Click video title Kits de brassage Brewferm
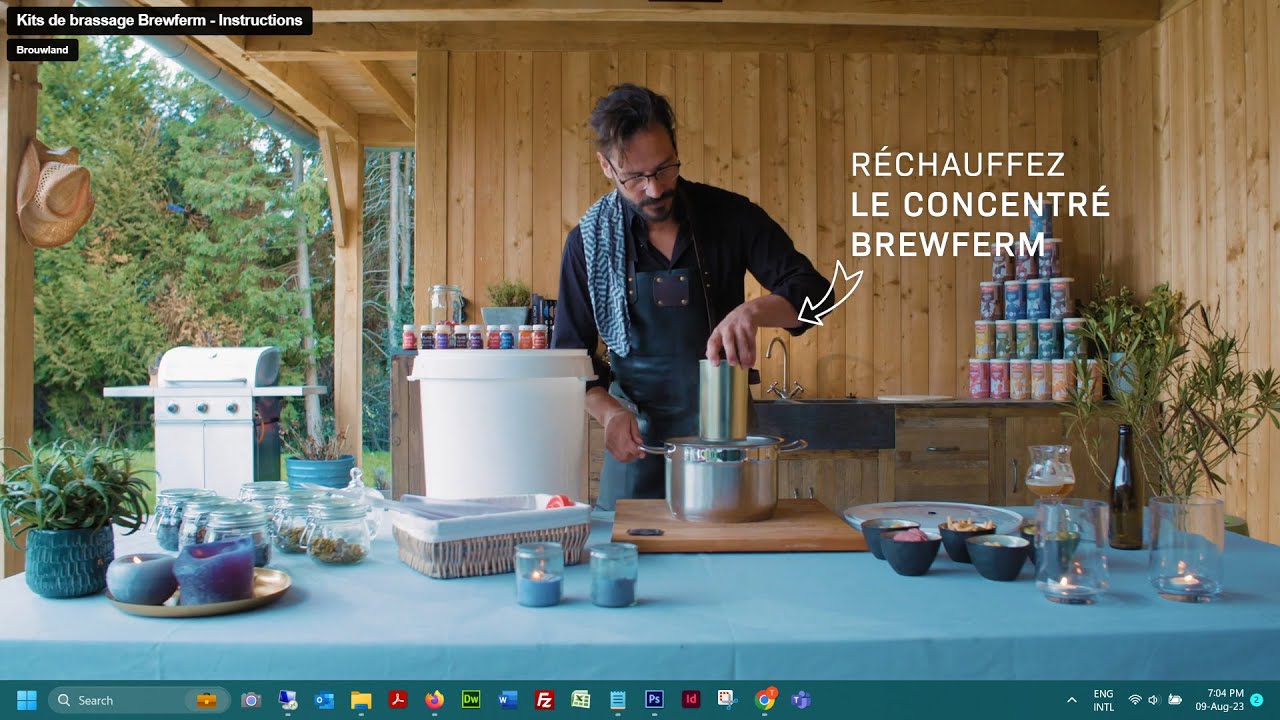The height and width of the screenshot is (720, 1280). [159, 20]
